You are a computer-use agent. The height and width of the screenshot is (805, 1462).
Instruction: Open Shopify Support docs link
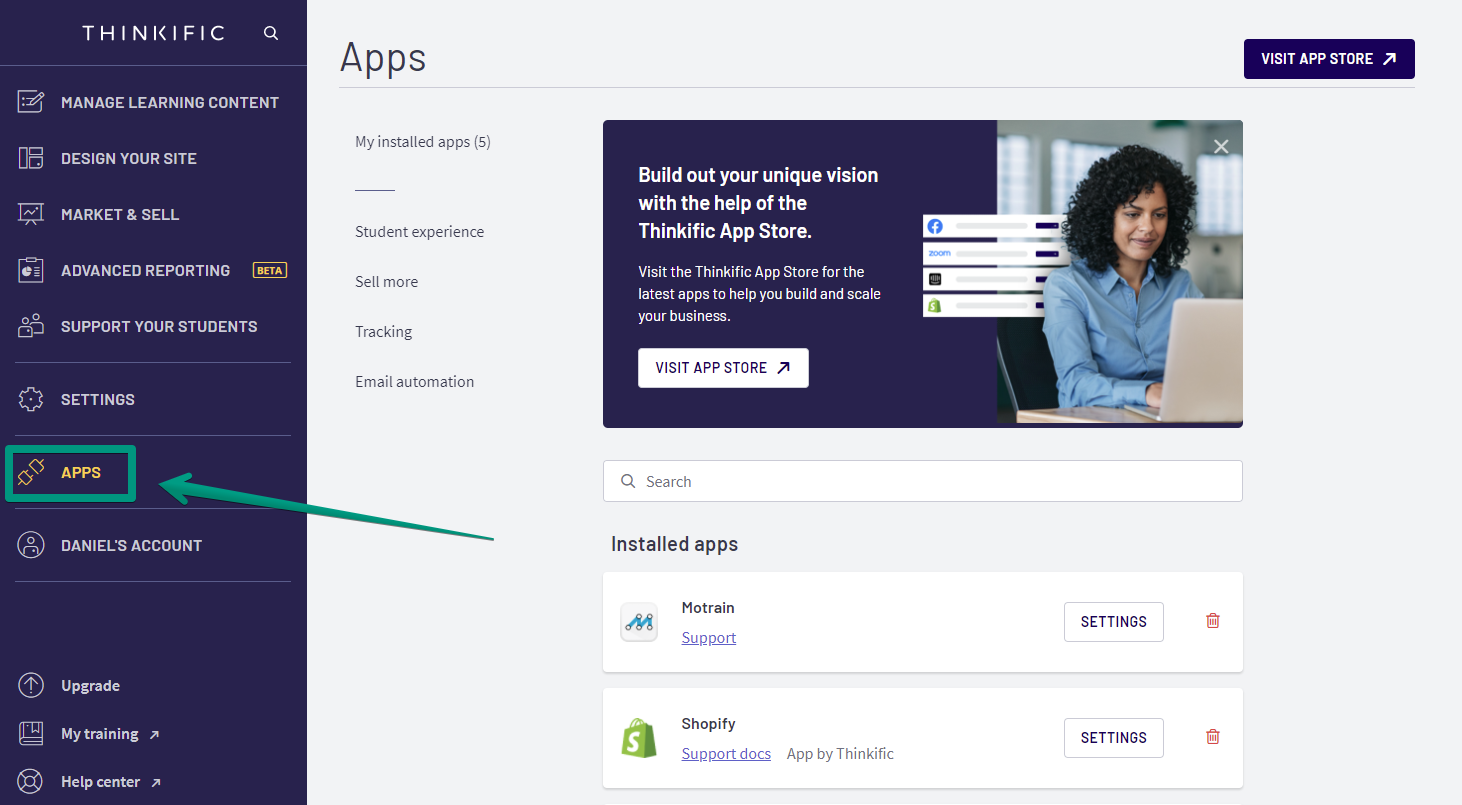coord(726,754)
